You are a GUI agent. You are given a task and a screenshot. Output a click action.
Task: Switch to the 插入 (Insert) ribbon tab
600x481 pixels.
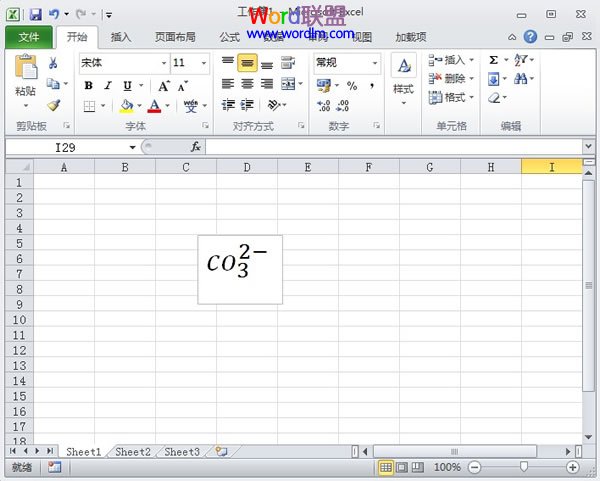pyautogui.click(x=120, y=37)
